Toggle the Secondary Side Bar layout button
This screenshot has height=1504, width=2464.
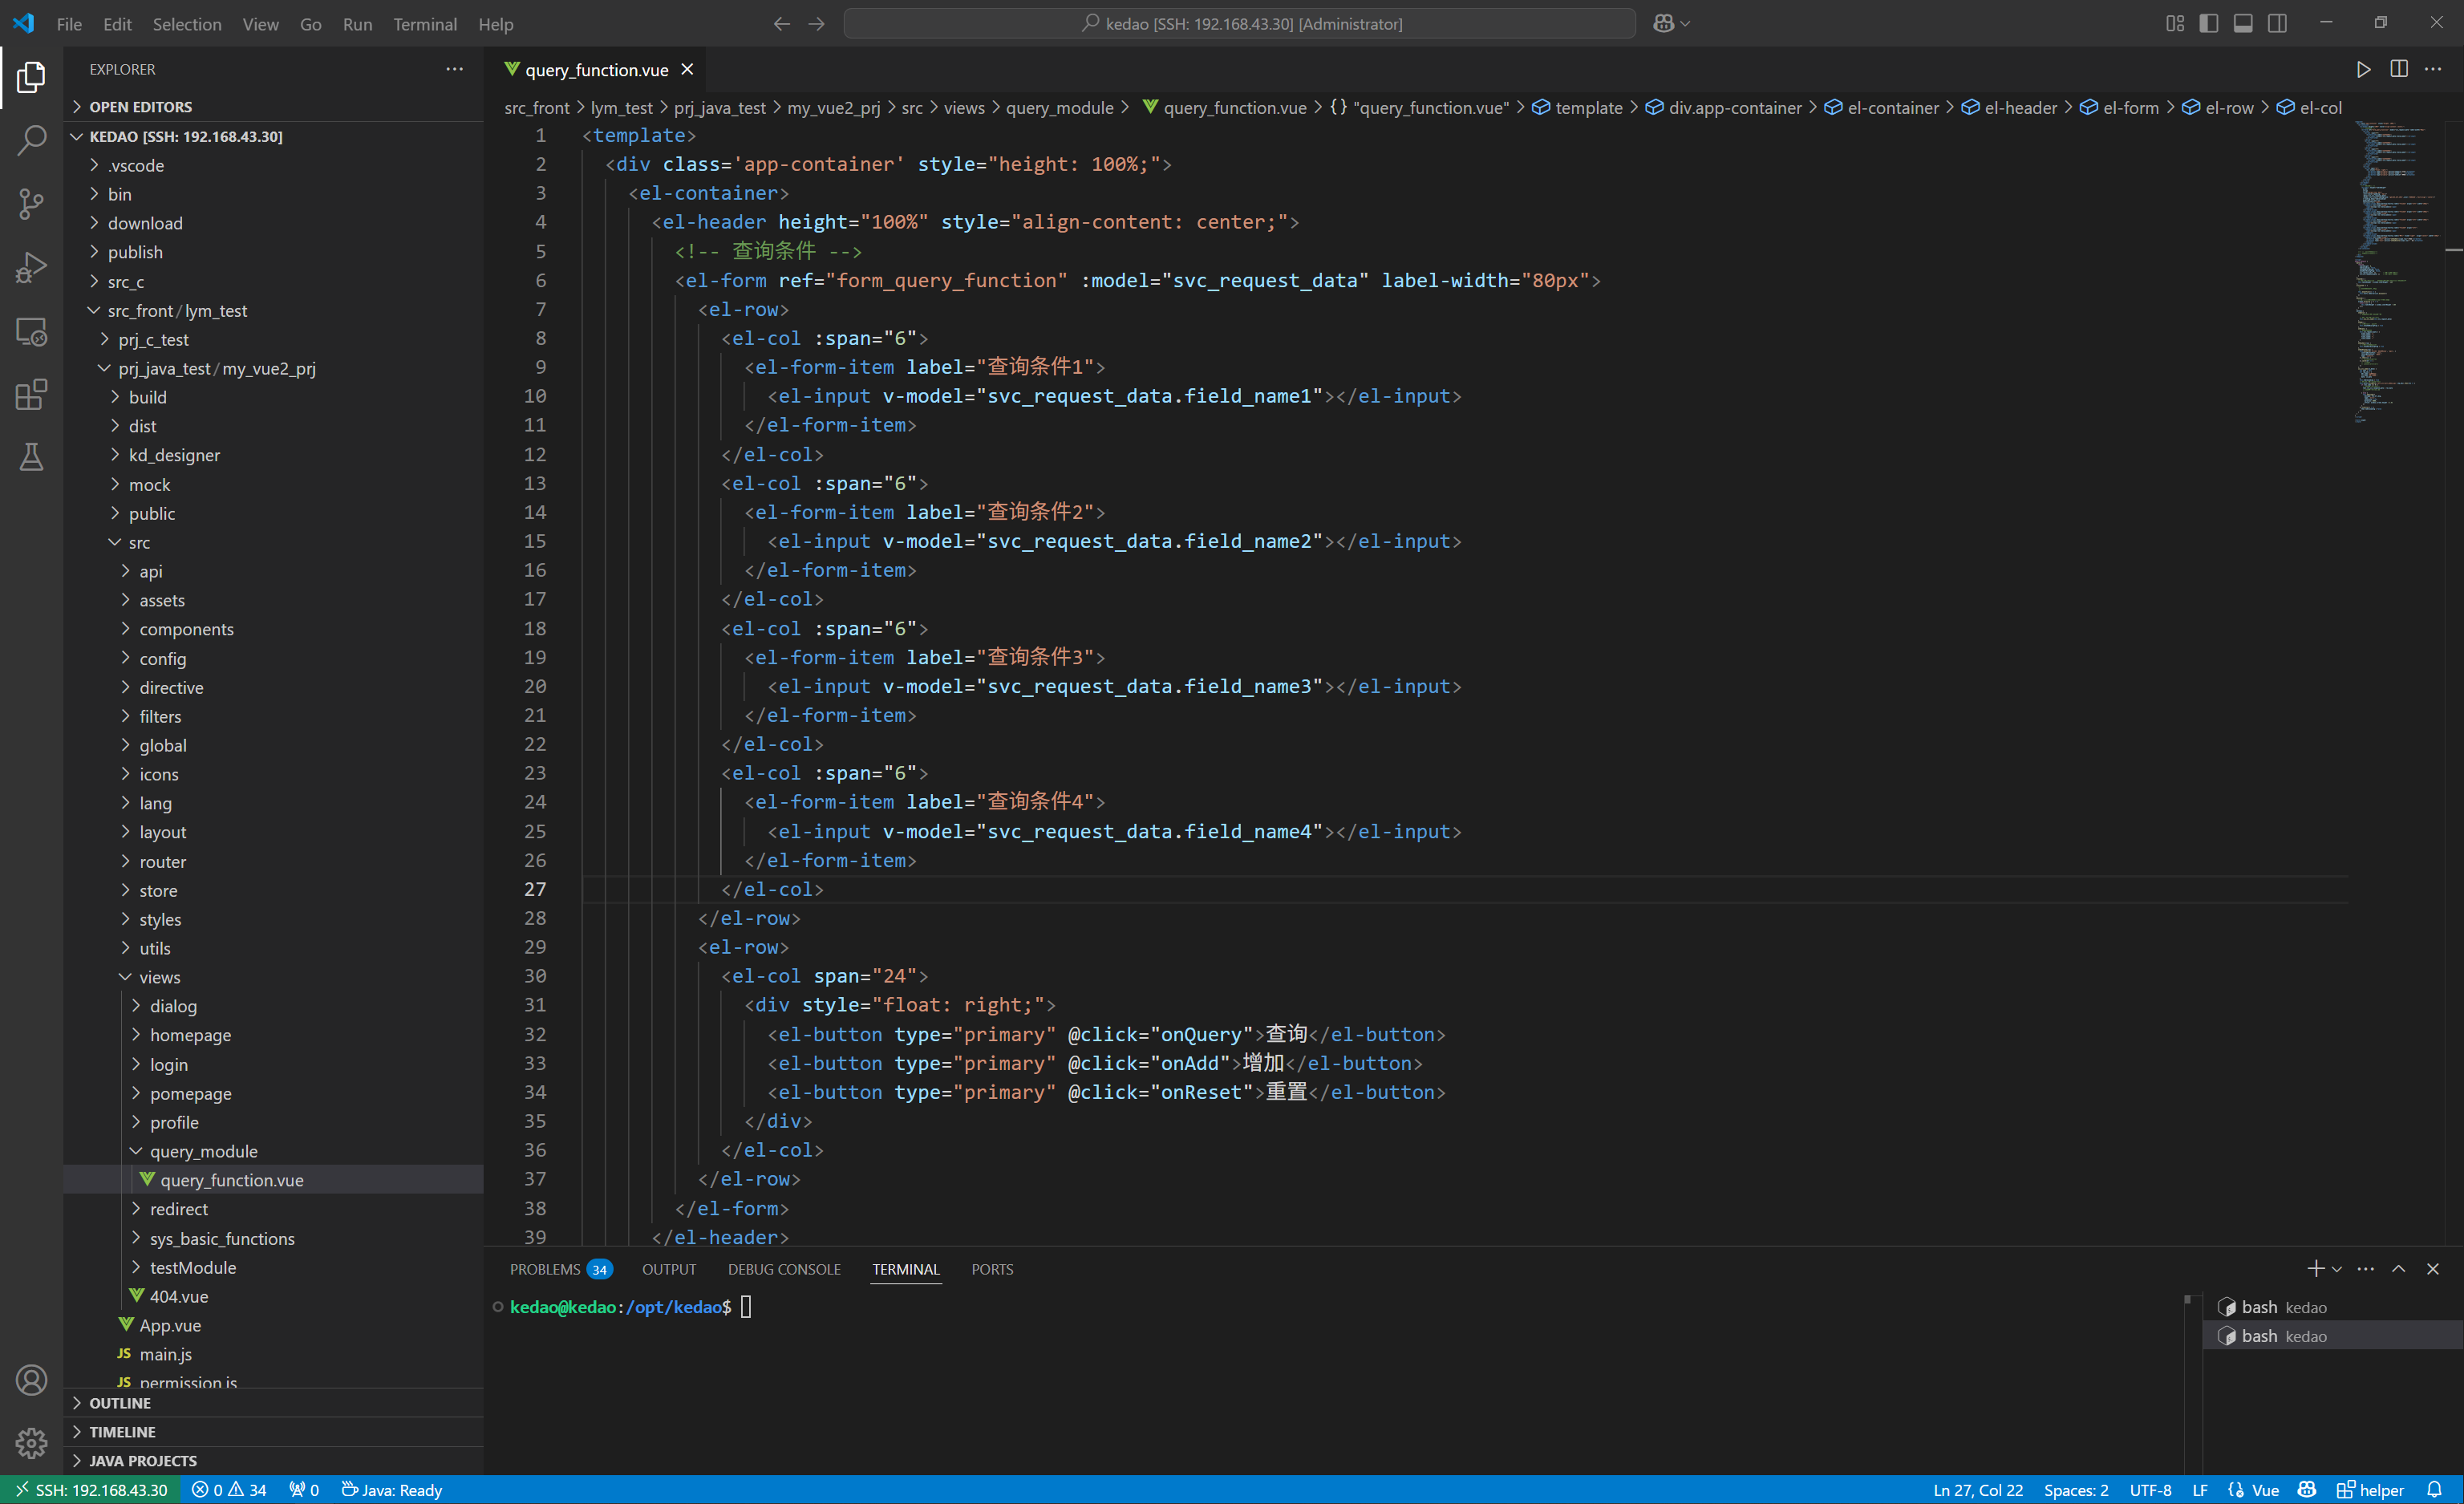point(2277,23)
